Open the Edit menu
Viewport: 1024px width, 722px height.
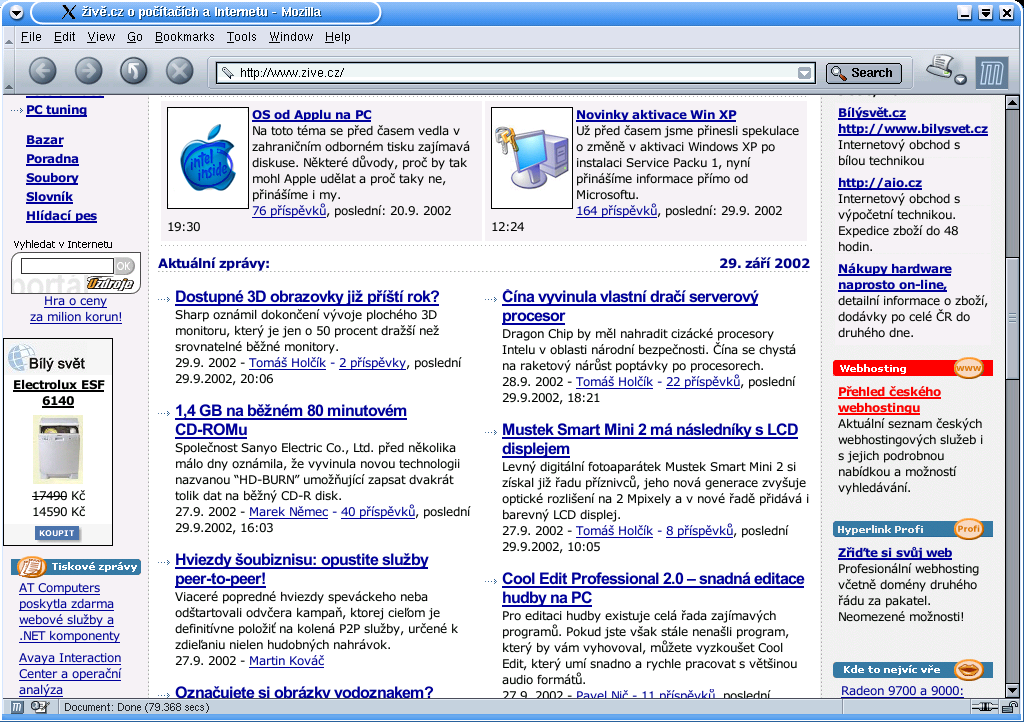tap(64, 37)
